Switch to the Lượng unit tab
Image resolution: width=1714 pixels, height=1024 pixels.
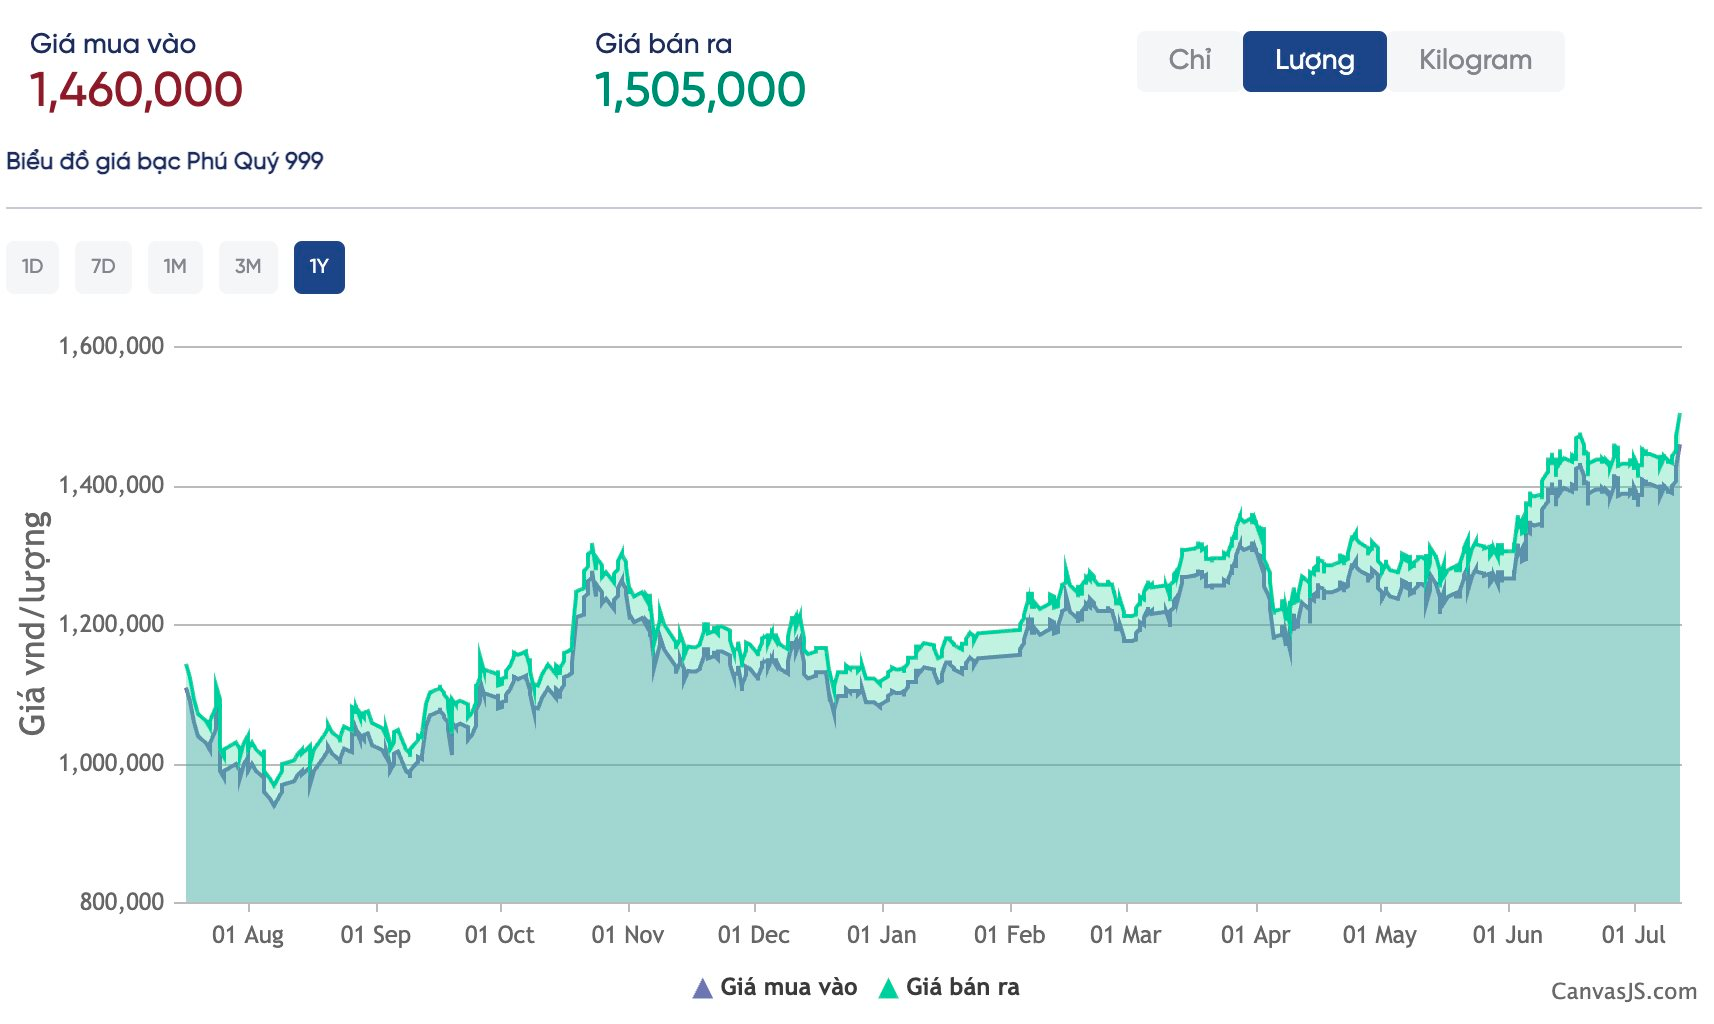[1314, 61]
